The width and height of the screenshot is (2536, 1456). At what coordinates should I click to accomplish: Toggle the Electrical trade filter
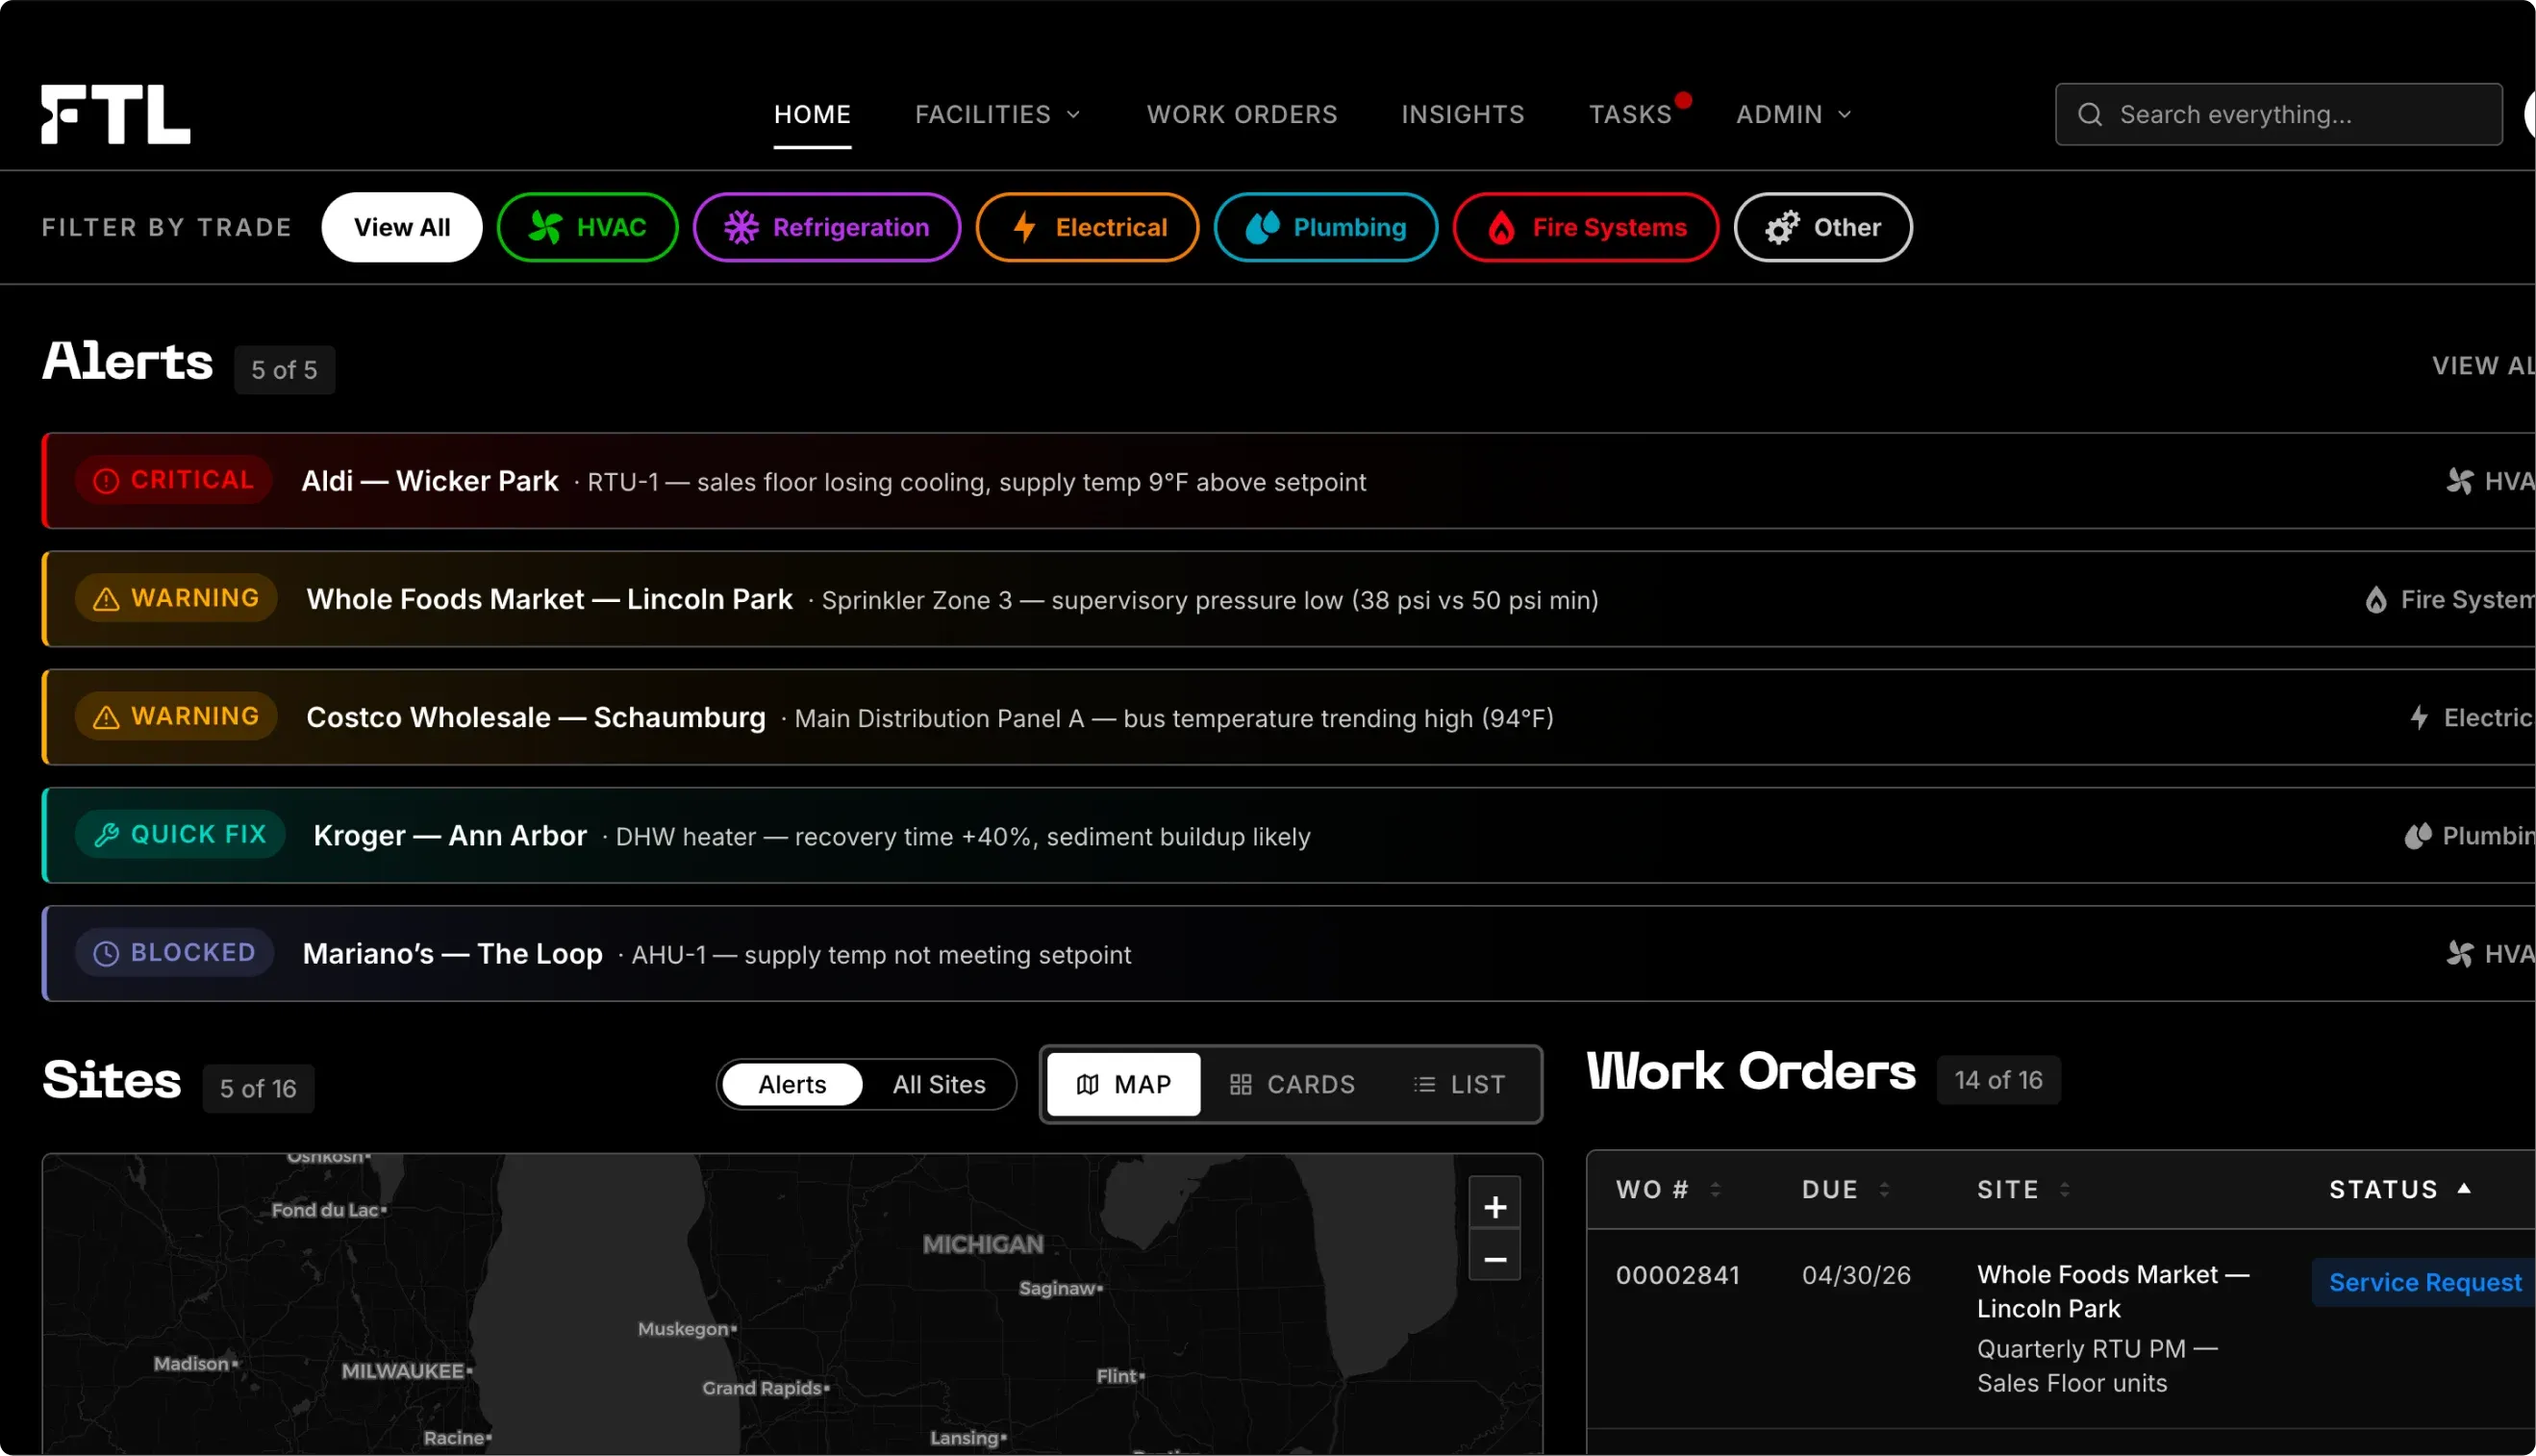tap(1088, 227)
